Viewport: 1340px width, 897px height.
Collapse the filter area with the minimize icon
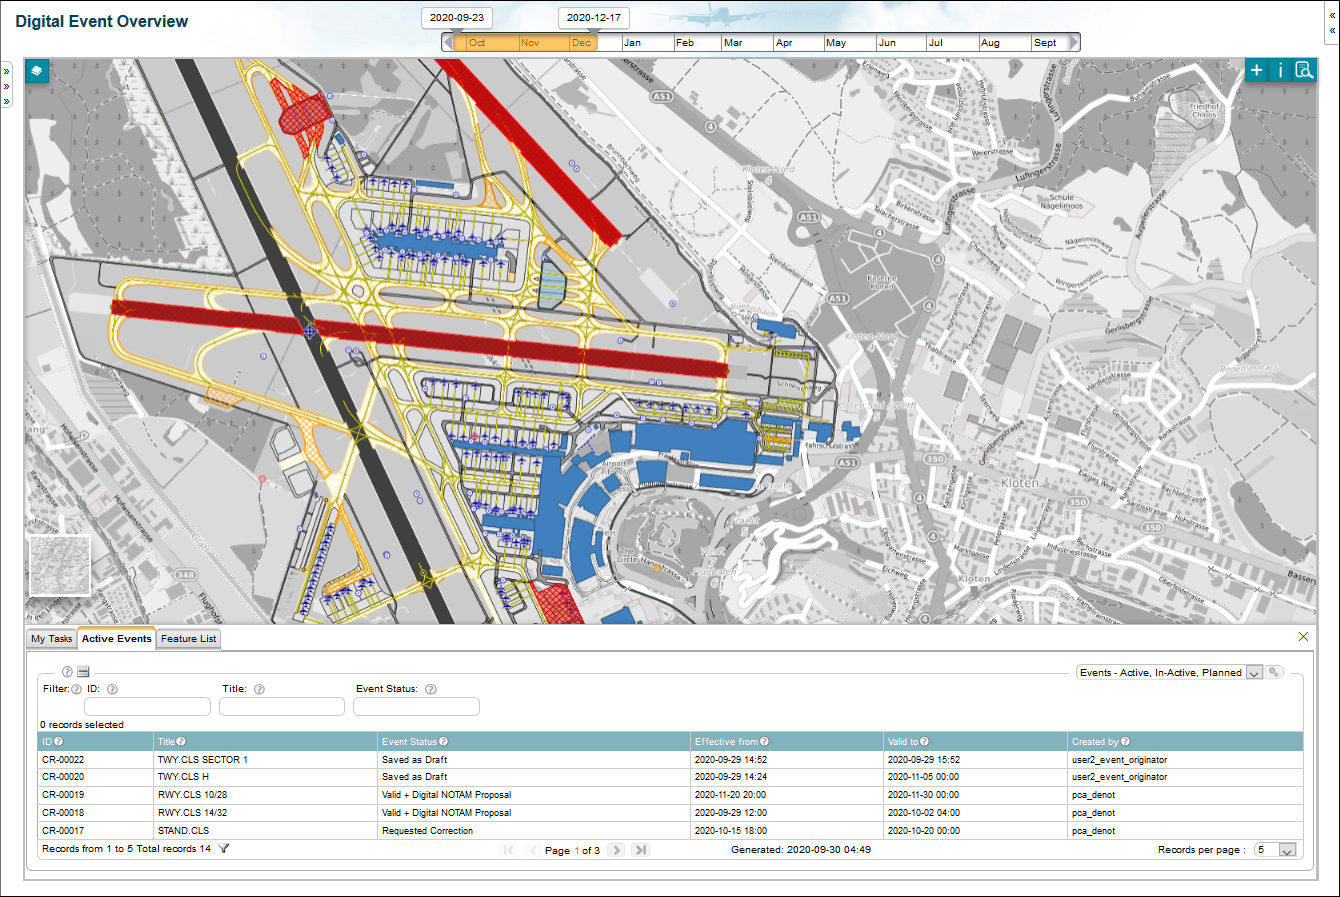(x=84, y=672)
